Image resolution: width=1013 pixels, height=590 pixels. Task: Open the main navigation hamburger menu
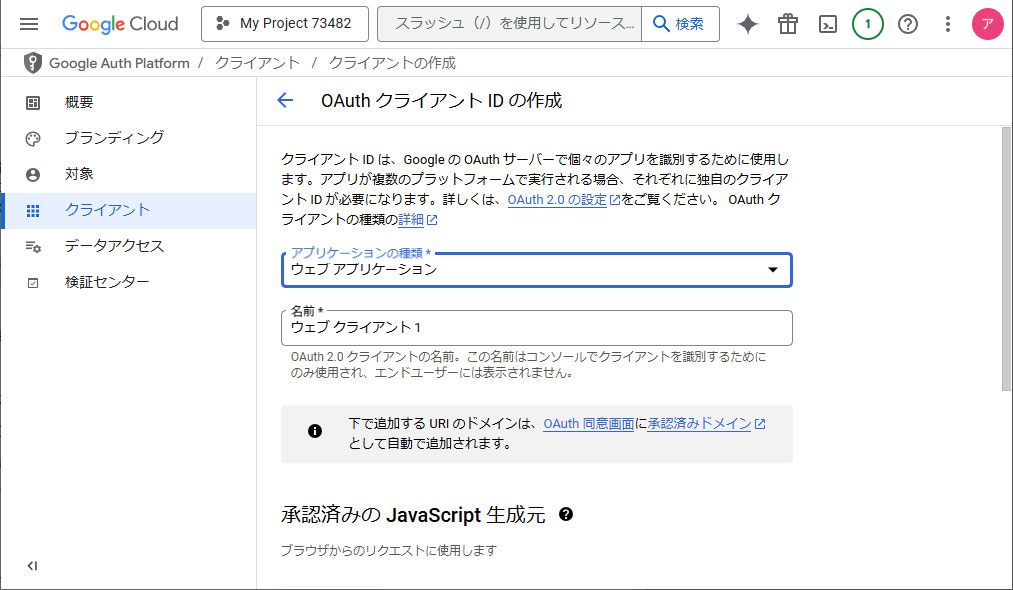coord(29,24)
